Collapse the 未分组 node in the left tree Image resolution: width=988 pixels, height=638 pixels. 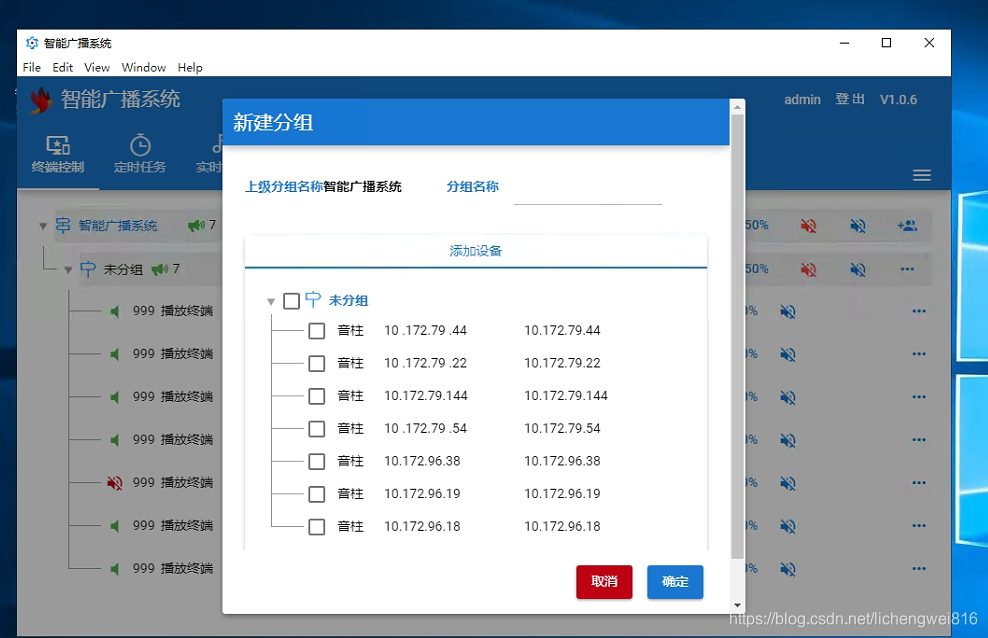click(68, 268)
